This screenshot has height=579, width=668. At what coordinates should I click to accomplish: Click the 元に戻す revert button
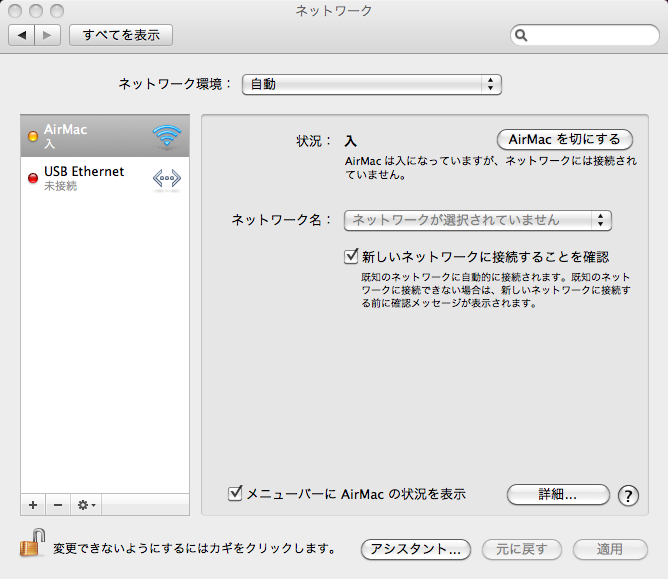[x=521, y=549]
